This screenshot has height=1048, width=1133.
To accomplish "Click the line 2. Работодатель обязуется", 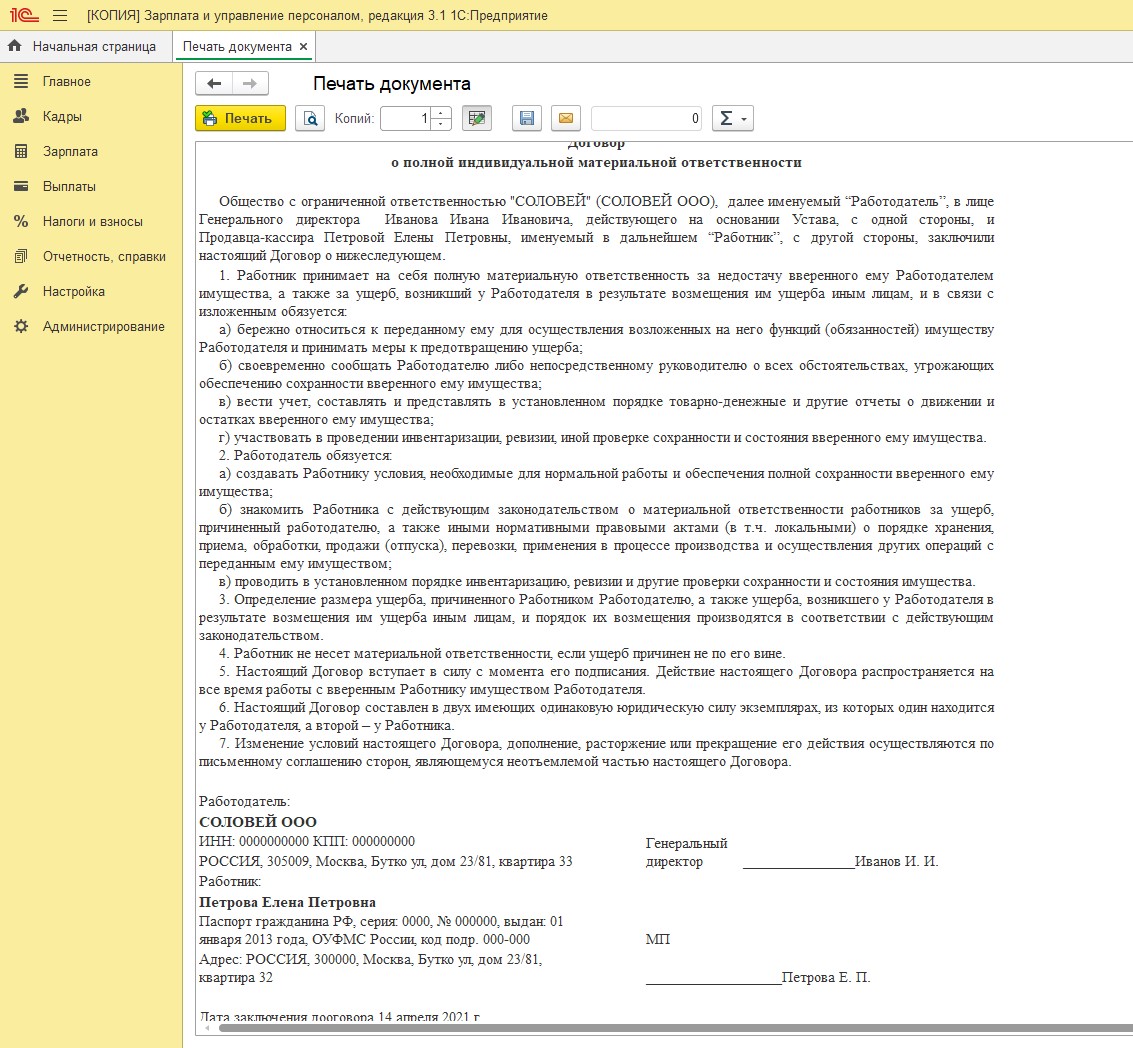I will coord(306,455).
